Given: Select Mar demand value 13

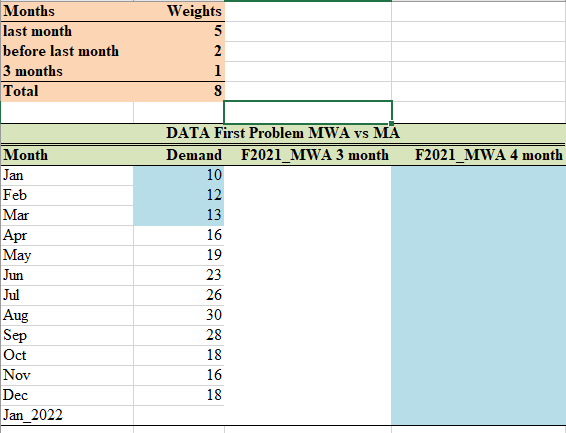Looking at the screenshot, I should (x=179, y=215).
